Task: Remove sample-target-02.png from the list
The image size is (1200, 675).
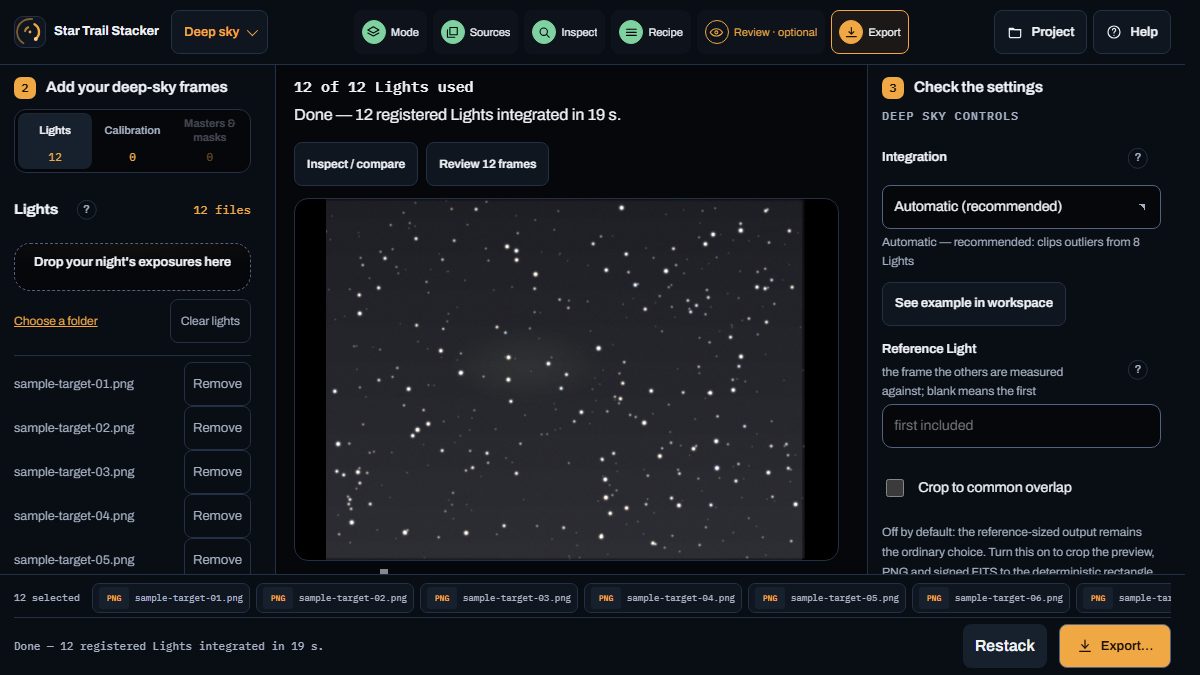Action: pos(217,428)
